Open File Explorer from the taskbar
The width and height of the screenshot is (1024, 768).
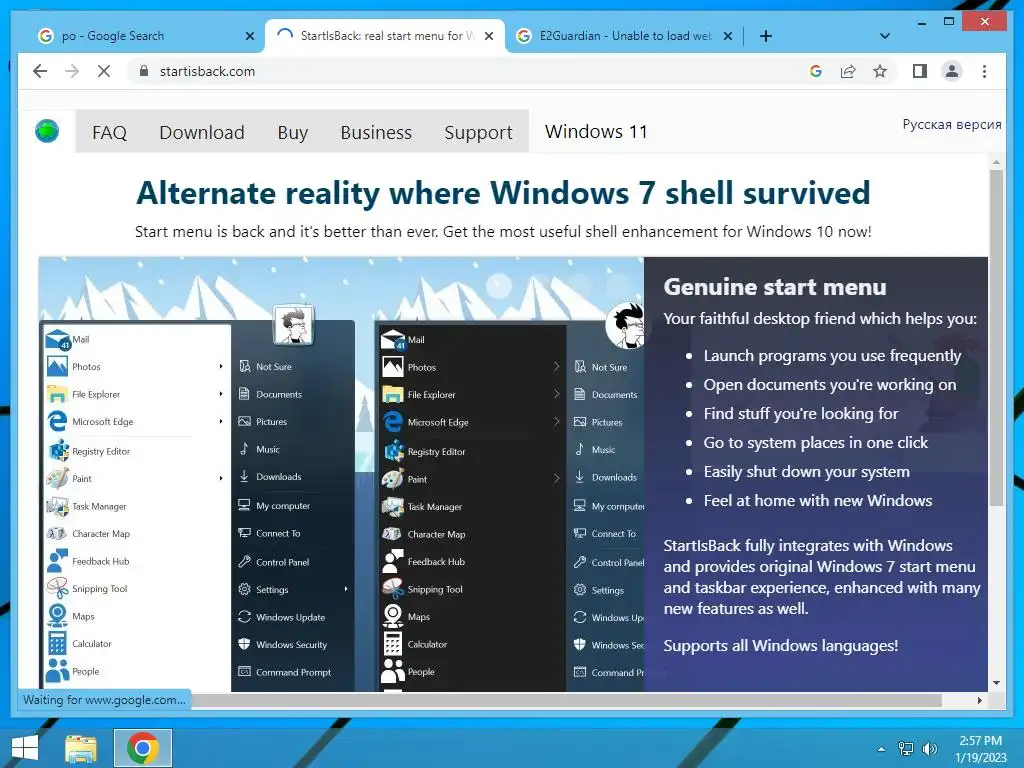[81, 748]
